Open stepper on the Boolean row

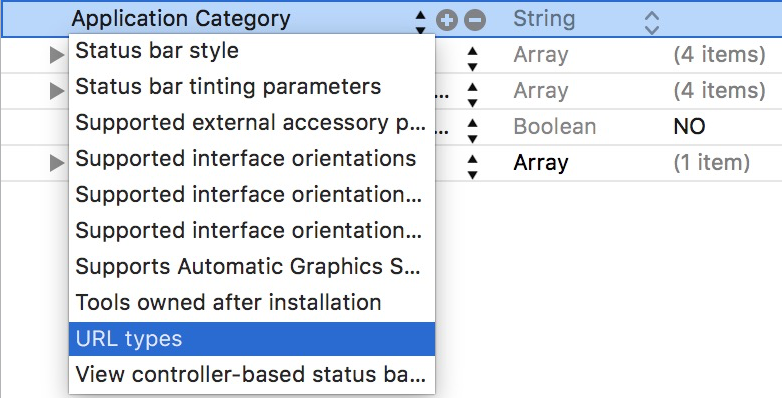[472, 131]
